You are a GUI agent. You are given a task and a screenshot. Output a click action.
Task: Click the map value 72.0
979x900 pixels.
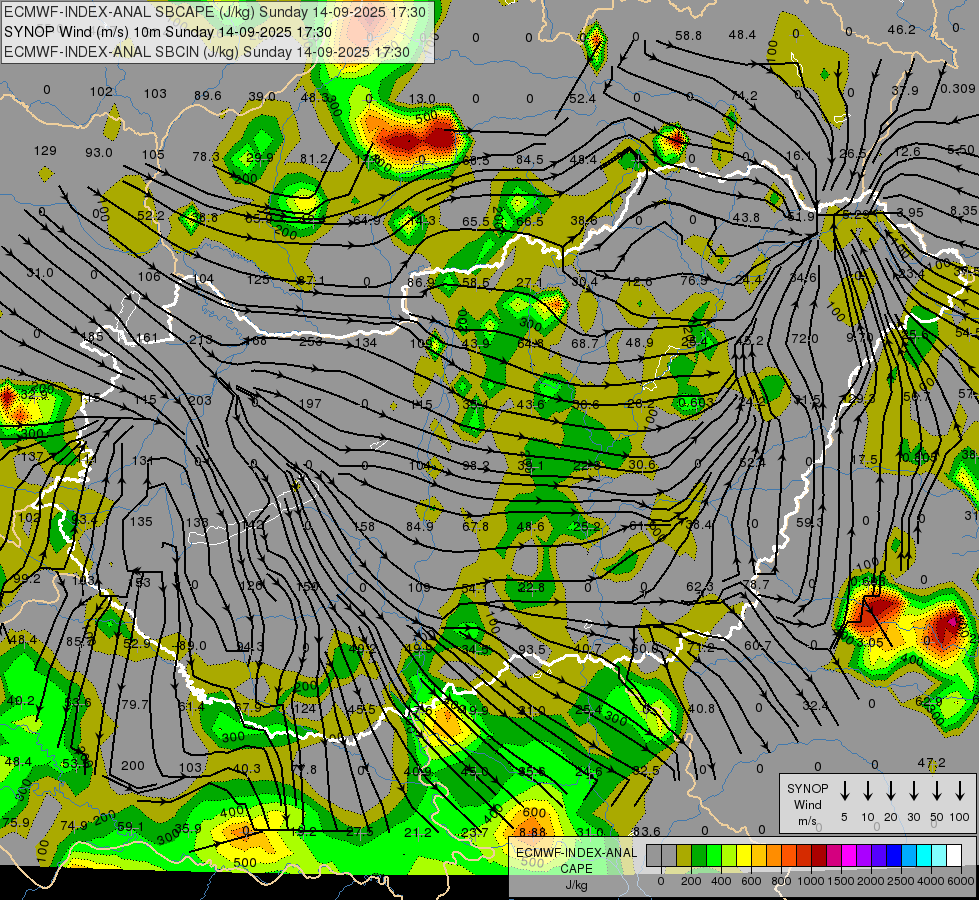pos(805,339)
